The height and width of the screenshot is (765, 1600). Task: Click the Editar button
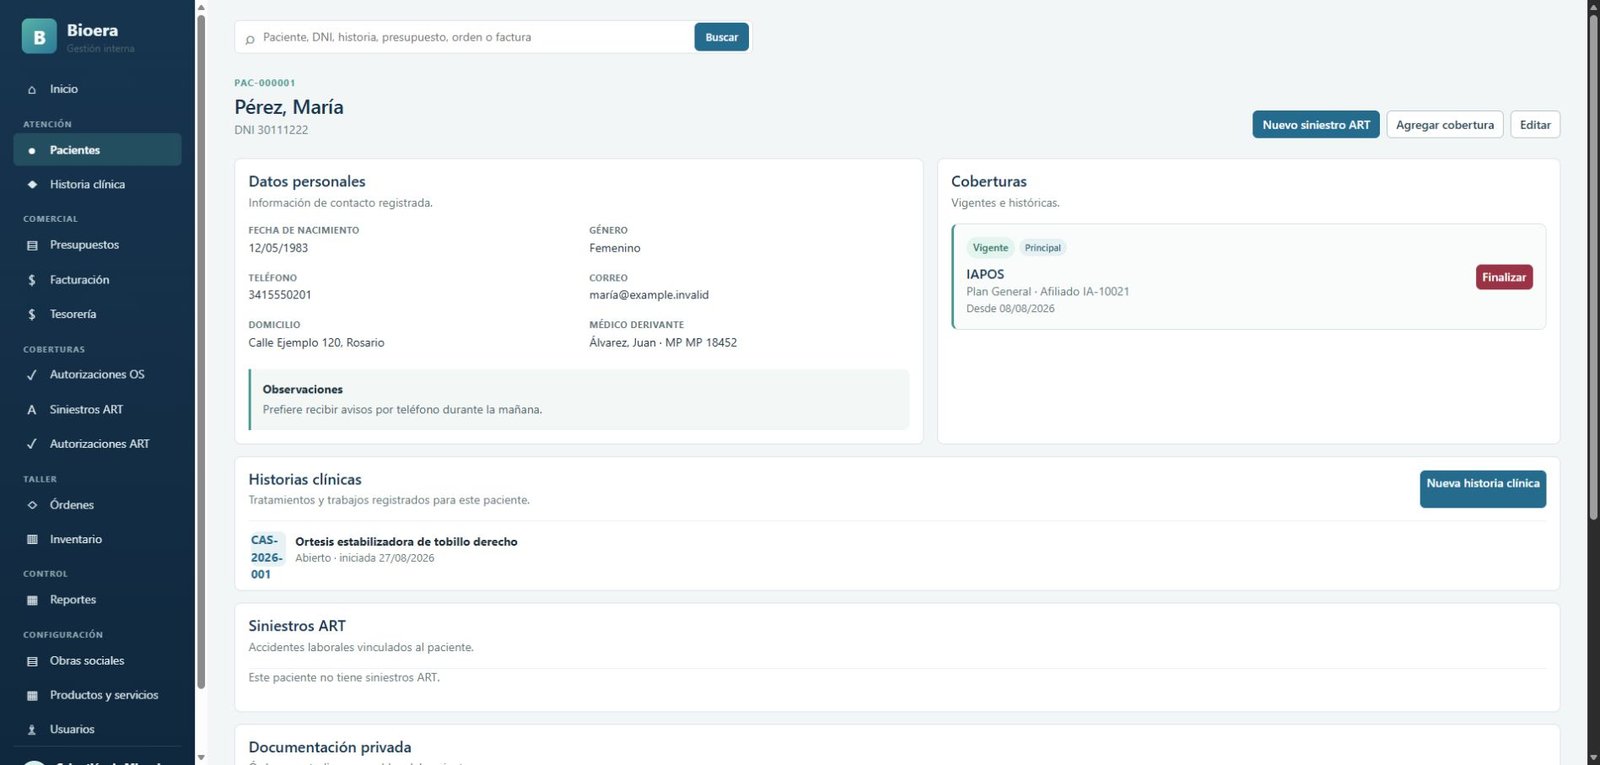[x=1535, y=125]
